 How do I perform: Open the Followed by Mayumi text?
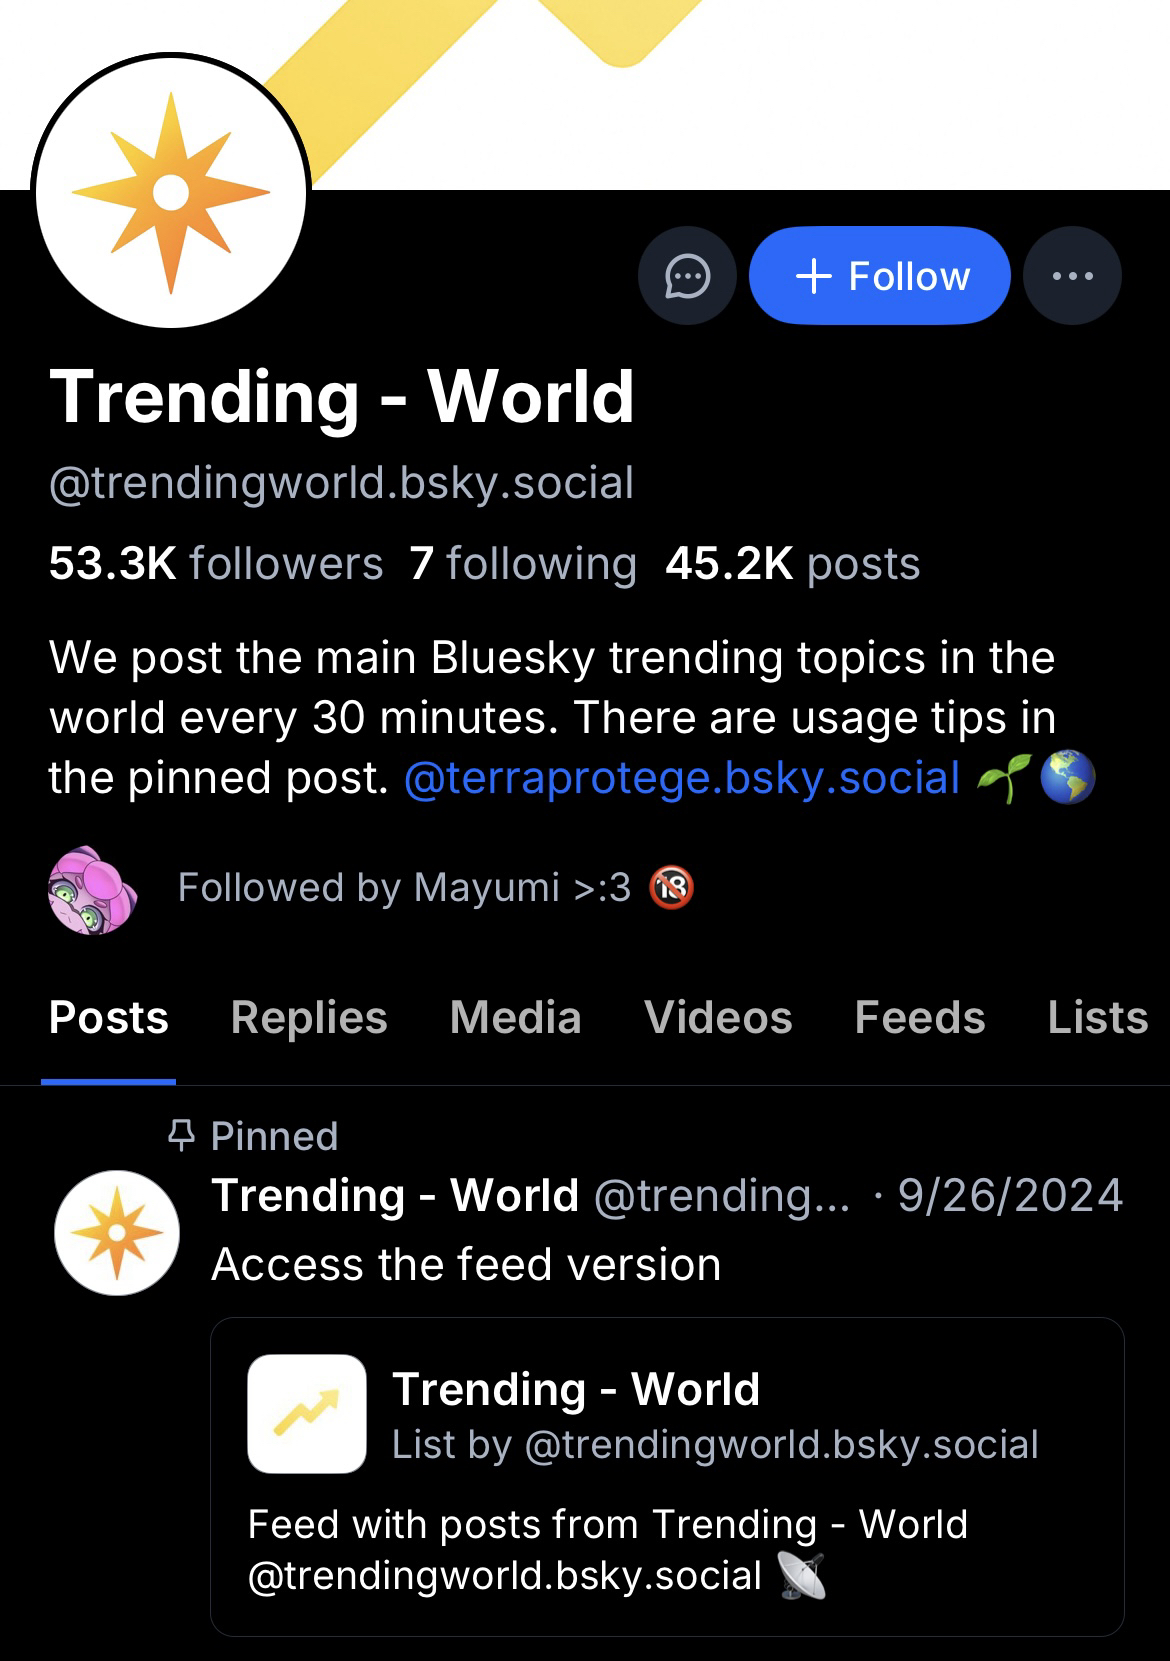(x=404, y=888)
